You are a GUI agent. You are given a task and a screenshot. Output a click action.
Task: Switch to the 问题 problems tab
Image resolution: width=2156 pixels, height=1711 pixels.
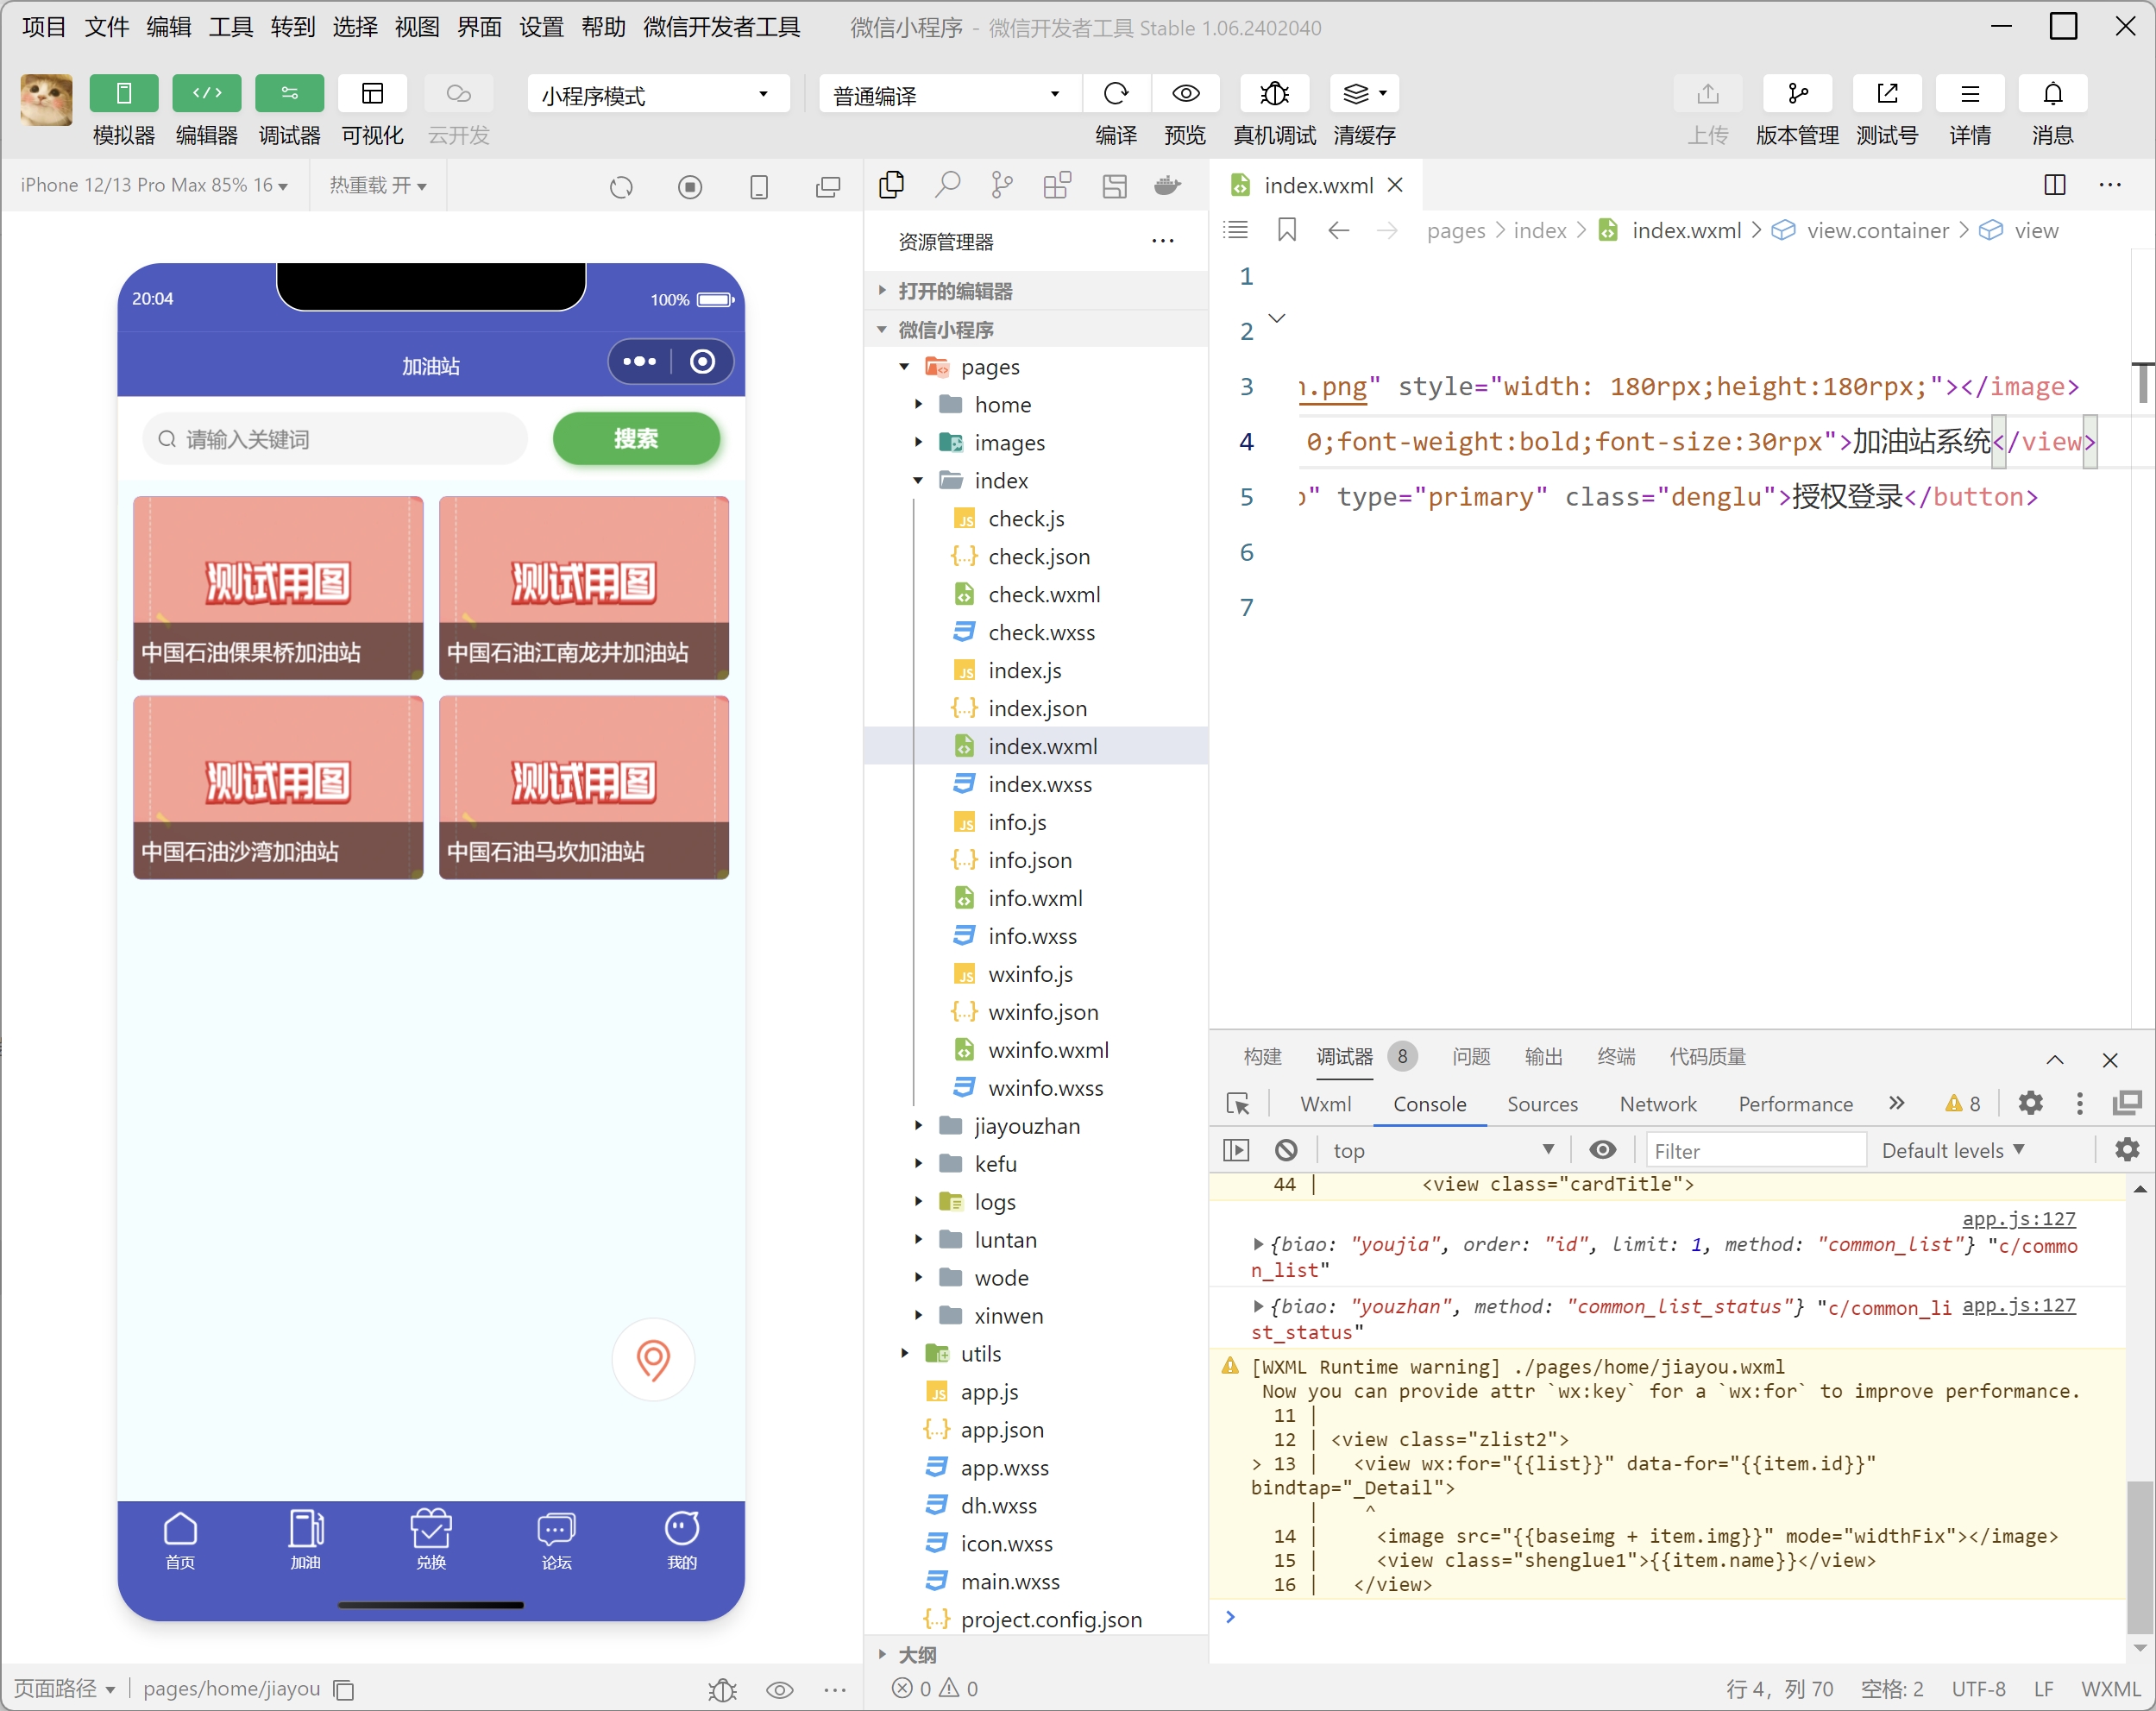(x=1470, y=1057)
